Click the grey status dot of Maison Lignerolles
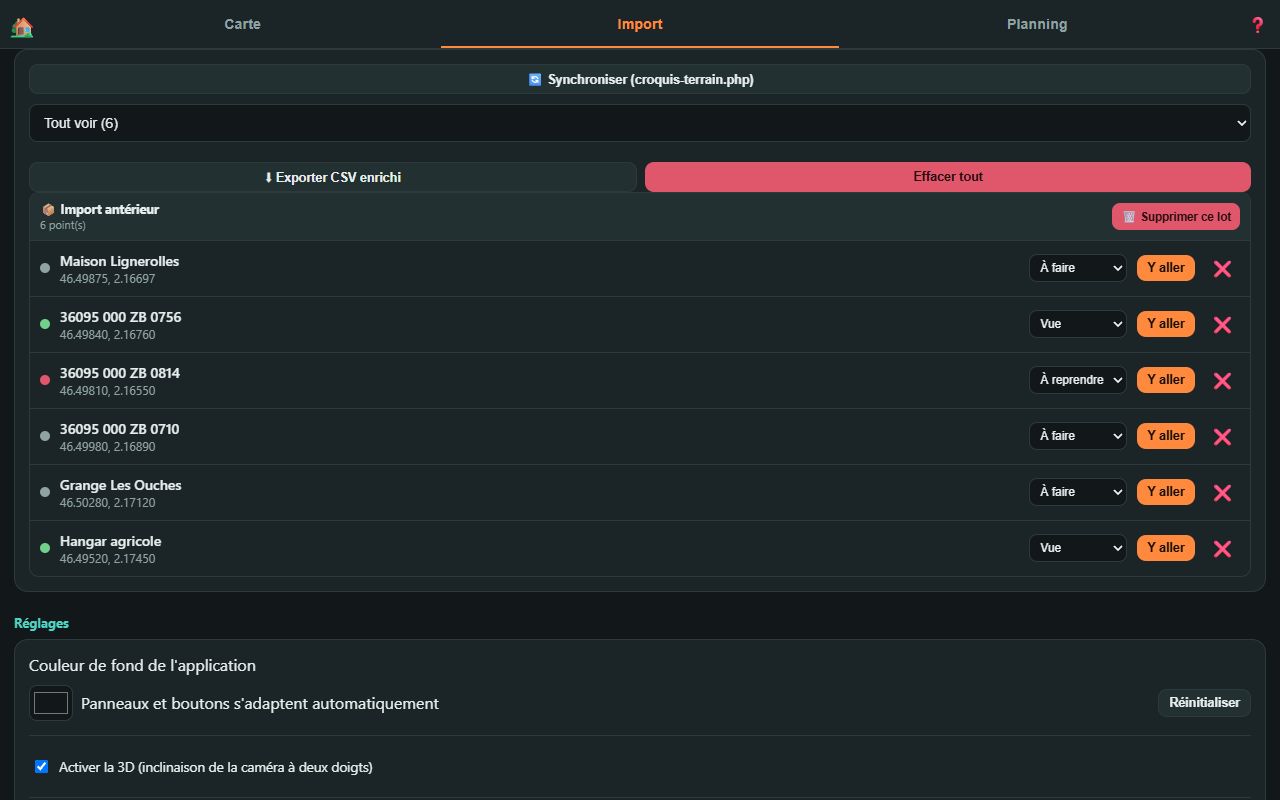 tap(45, 268)
